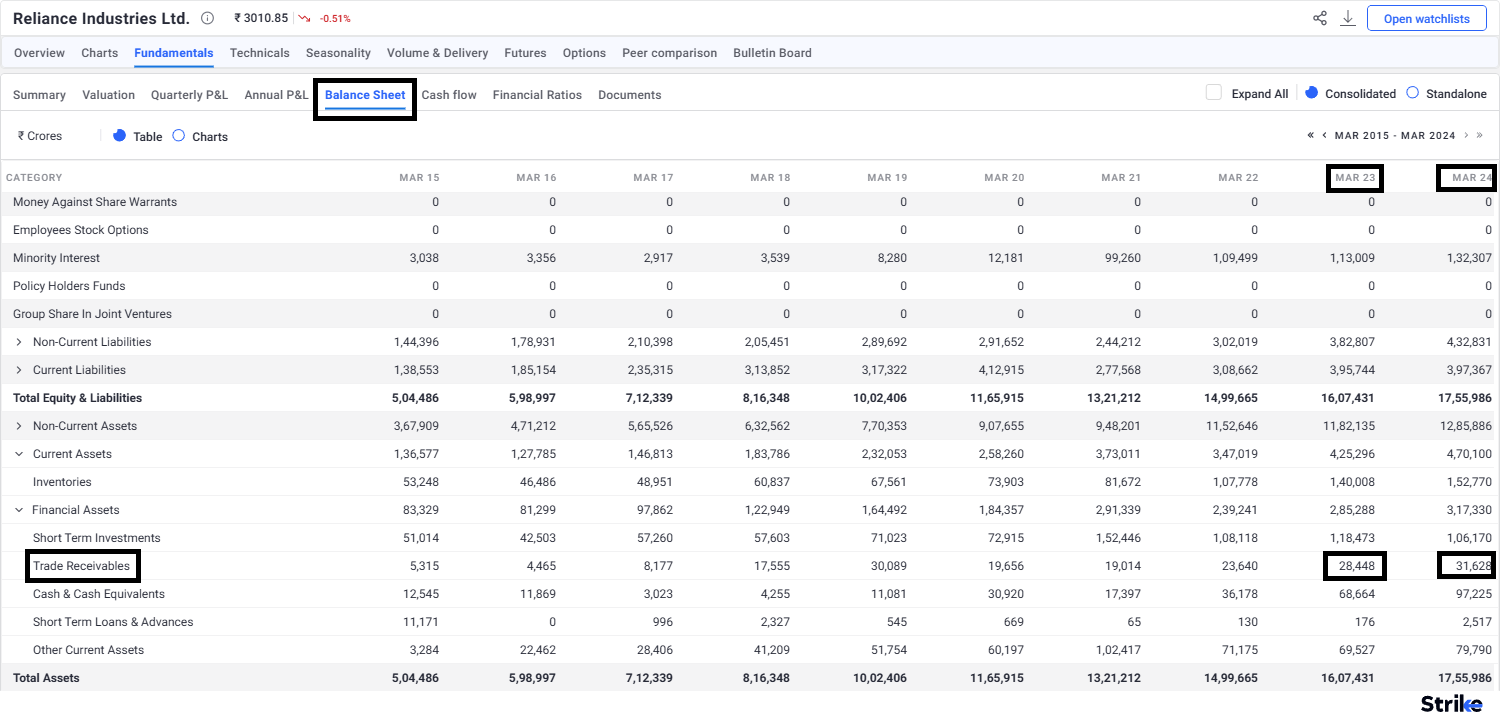Select the Standalone radio option

click(x=1412, y=92)
